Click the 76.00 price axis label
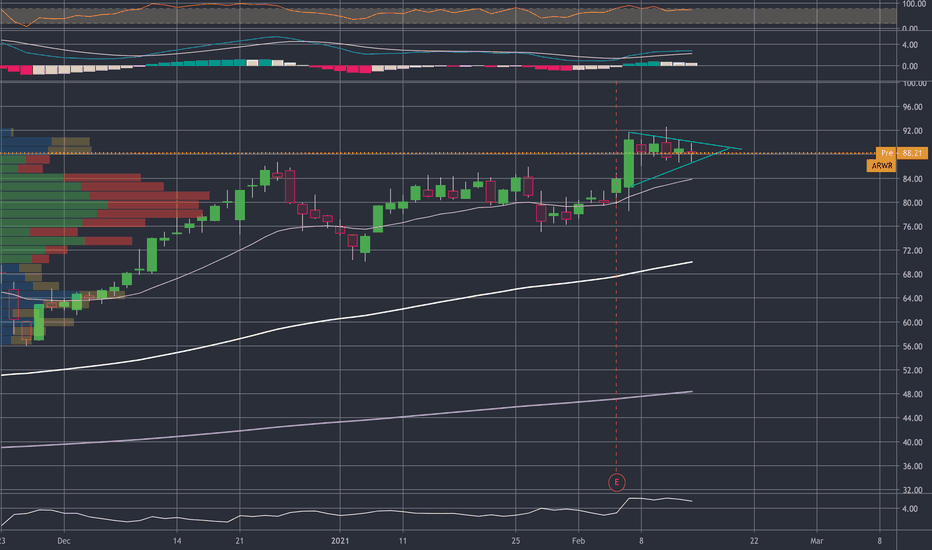Image resolution: width=932 pixels, height=550 pixels. click(912, 227)
